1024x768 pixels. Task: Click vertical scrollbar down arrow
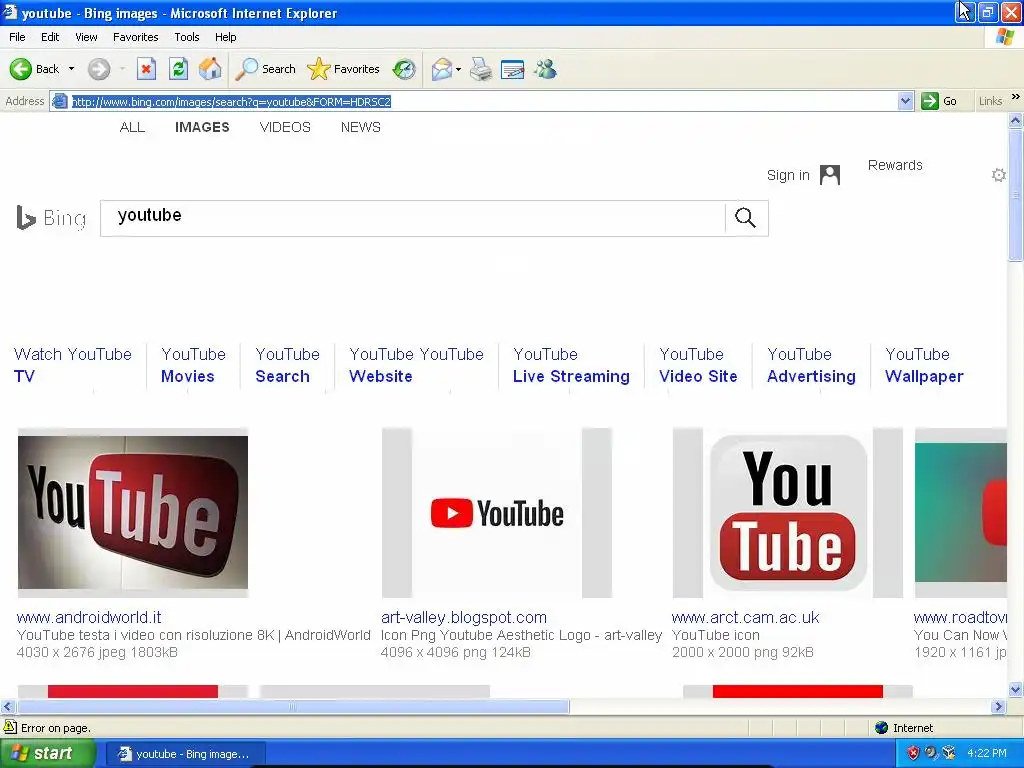(1016, 690)
